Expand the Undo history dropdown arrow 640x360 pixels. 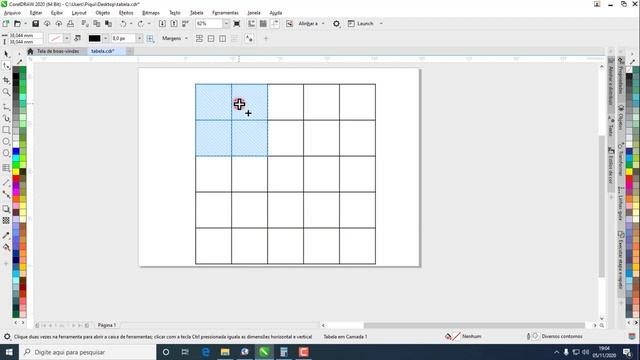pos(131,24)
